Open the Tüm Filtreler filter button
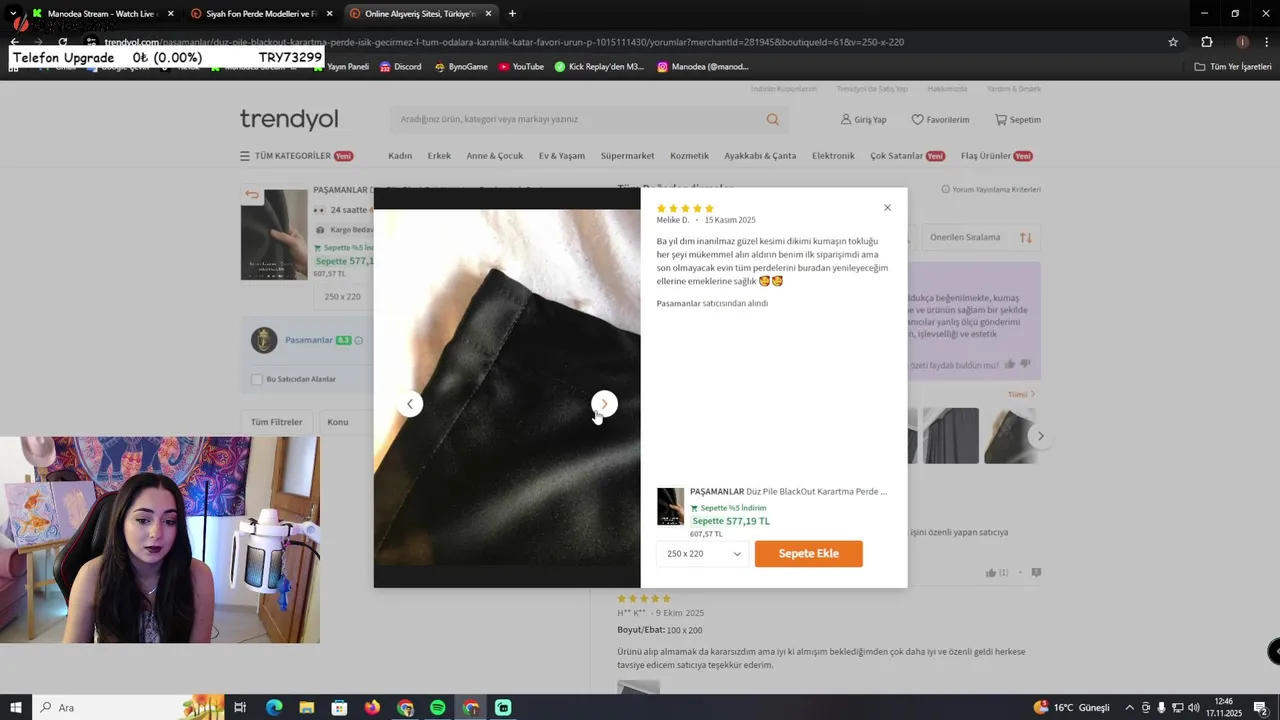Image resolution: width=1280 pixels, height=720 pixels. [276, 422]
